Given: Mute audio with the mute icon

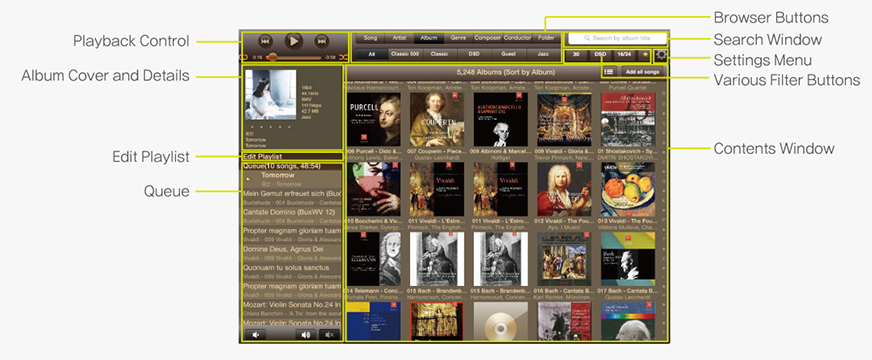Looking at the screenshot, I should click(329, 334).
